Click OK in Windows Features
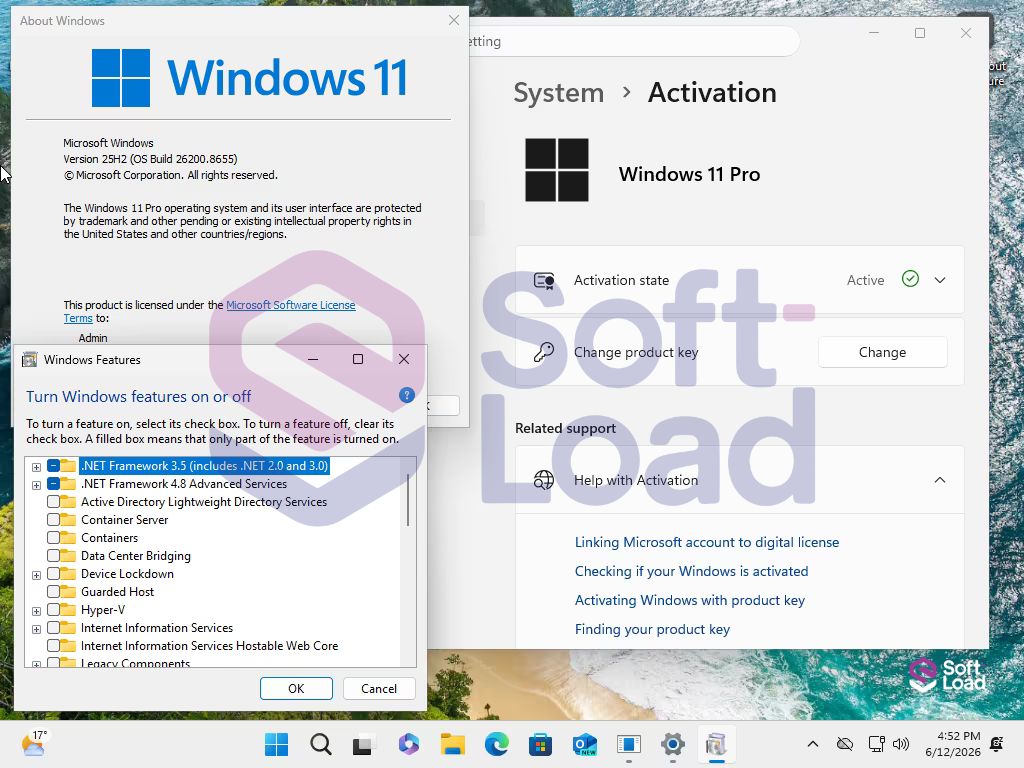The height and width of the screenshot is (768, 1024). 296,688
